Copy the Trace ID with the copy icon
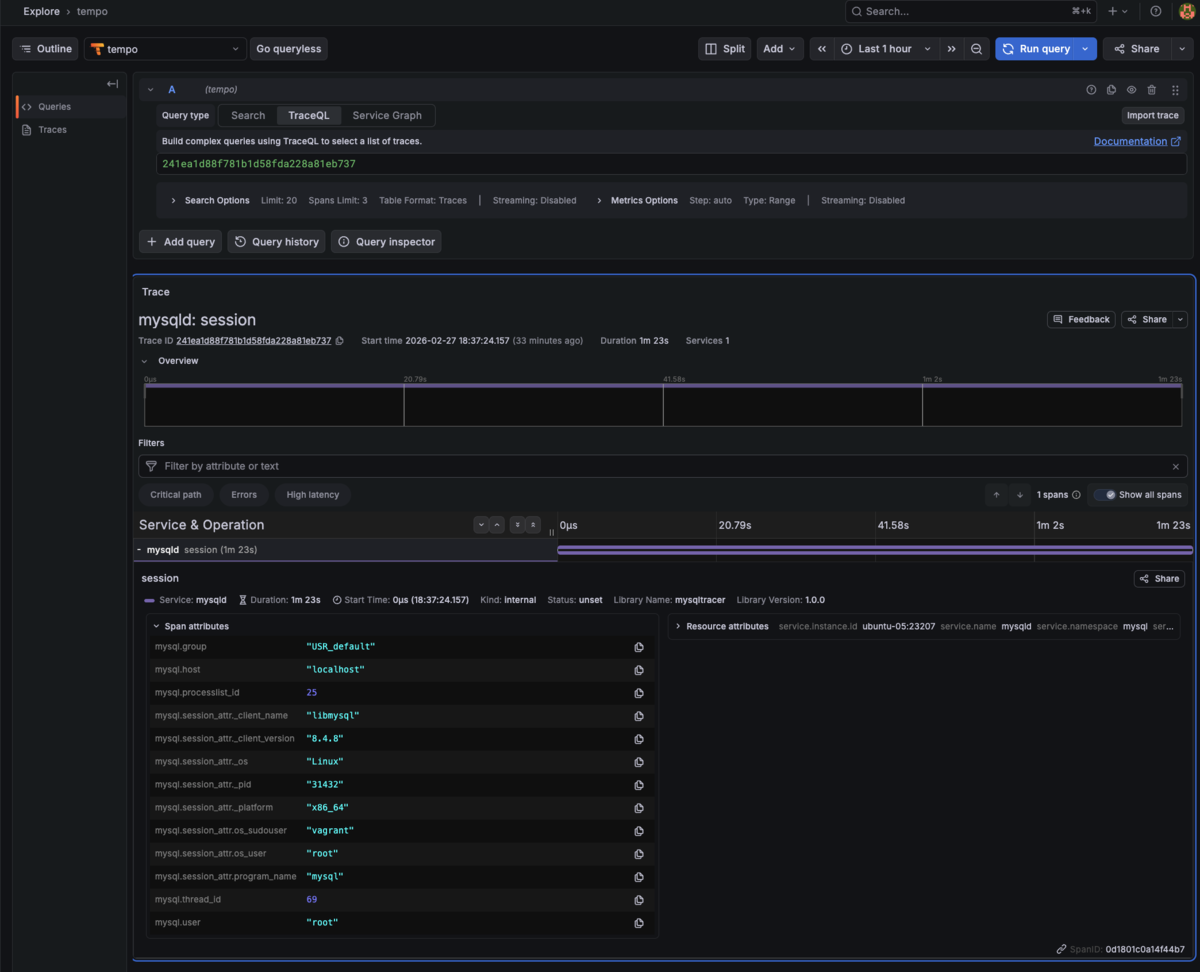 pyautogui.click(x=340, y=341)
